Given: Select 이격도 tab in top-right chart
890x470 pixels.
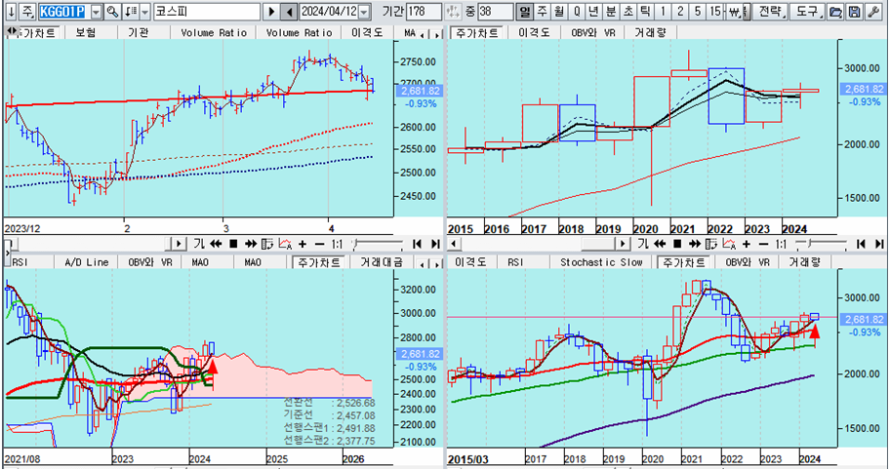Looking at the screenshot, I should point(535,33).
